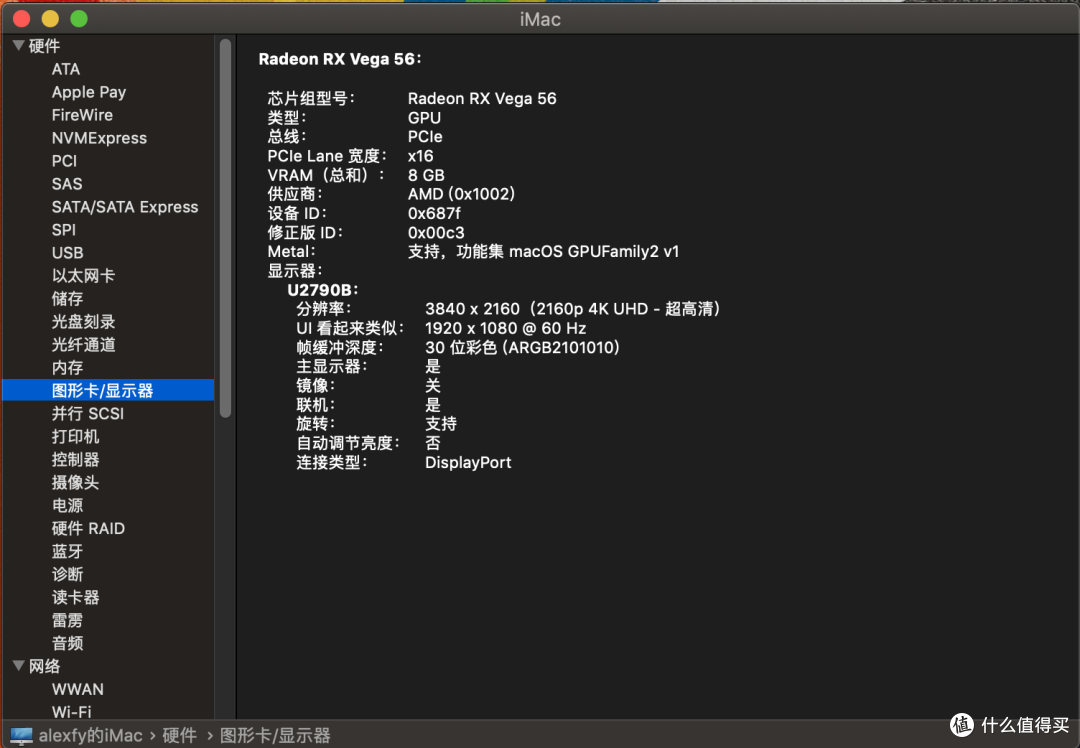This screenshot has height=748, width=1080.
Task: Click 图形卡/显示器 in the bottom path bar
Action: tap(275, 736)
